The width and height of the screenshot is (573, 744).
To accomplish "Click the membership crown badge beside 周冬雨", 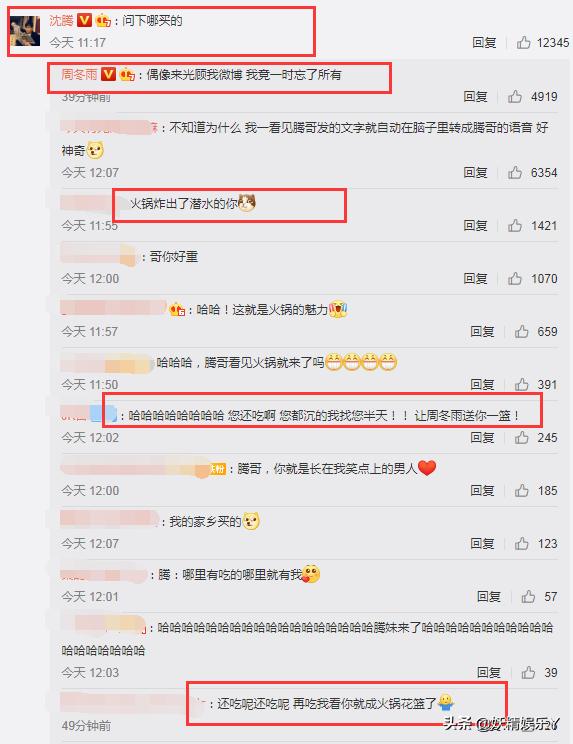I will pyautogui.click(x=127, y=75).
